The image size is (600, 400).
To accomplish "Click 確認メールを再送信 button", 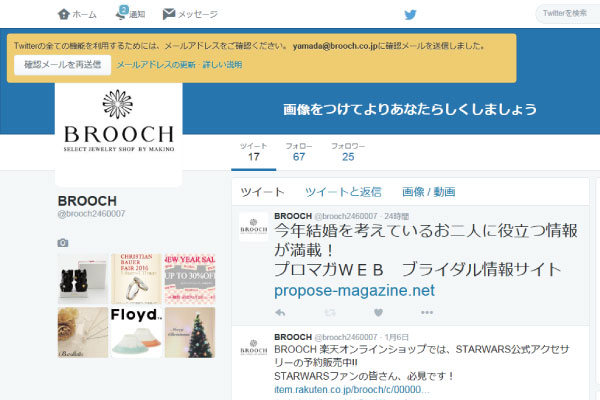I will click(x=62, y=65).
